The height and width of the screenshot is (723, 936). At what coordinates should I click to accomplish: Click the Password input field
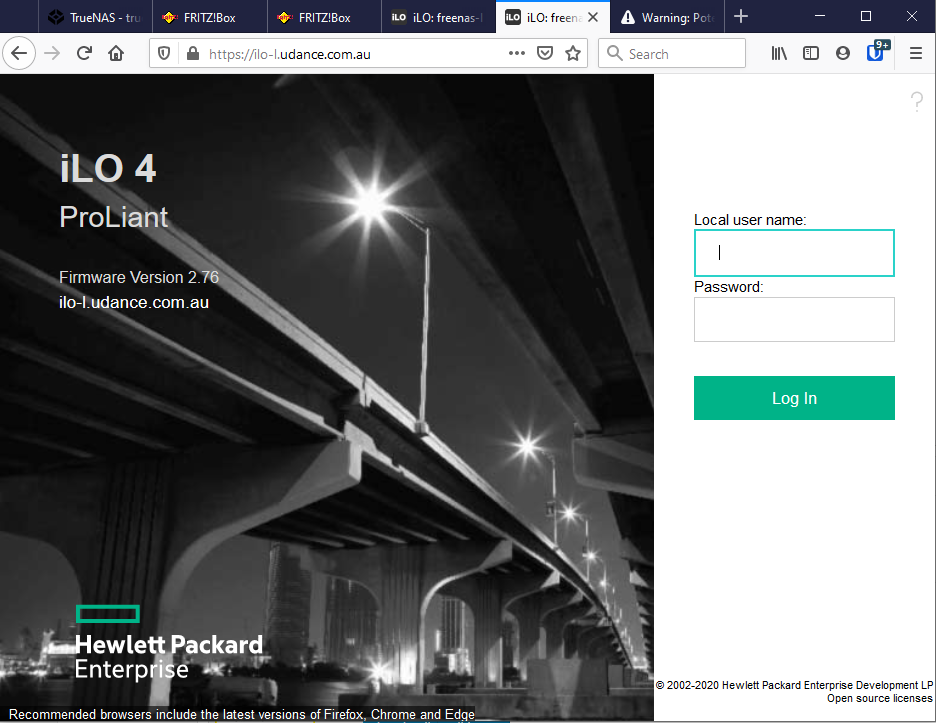794,319
